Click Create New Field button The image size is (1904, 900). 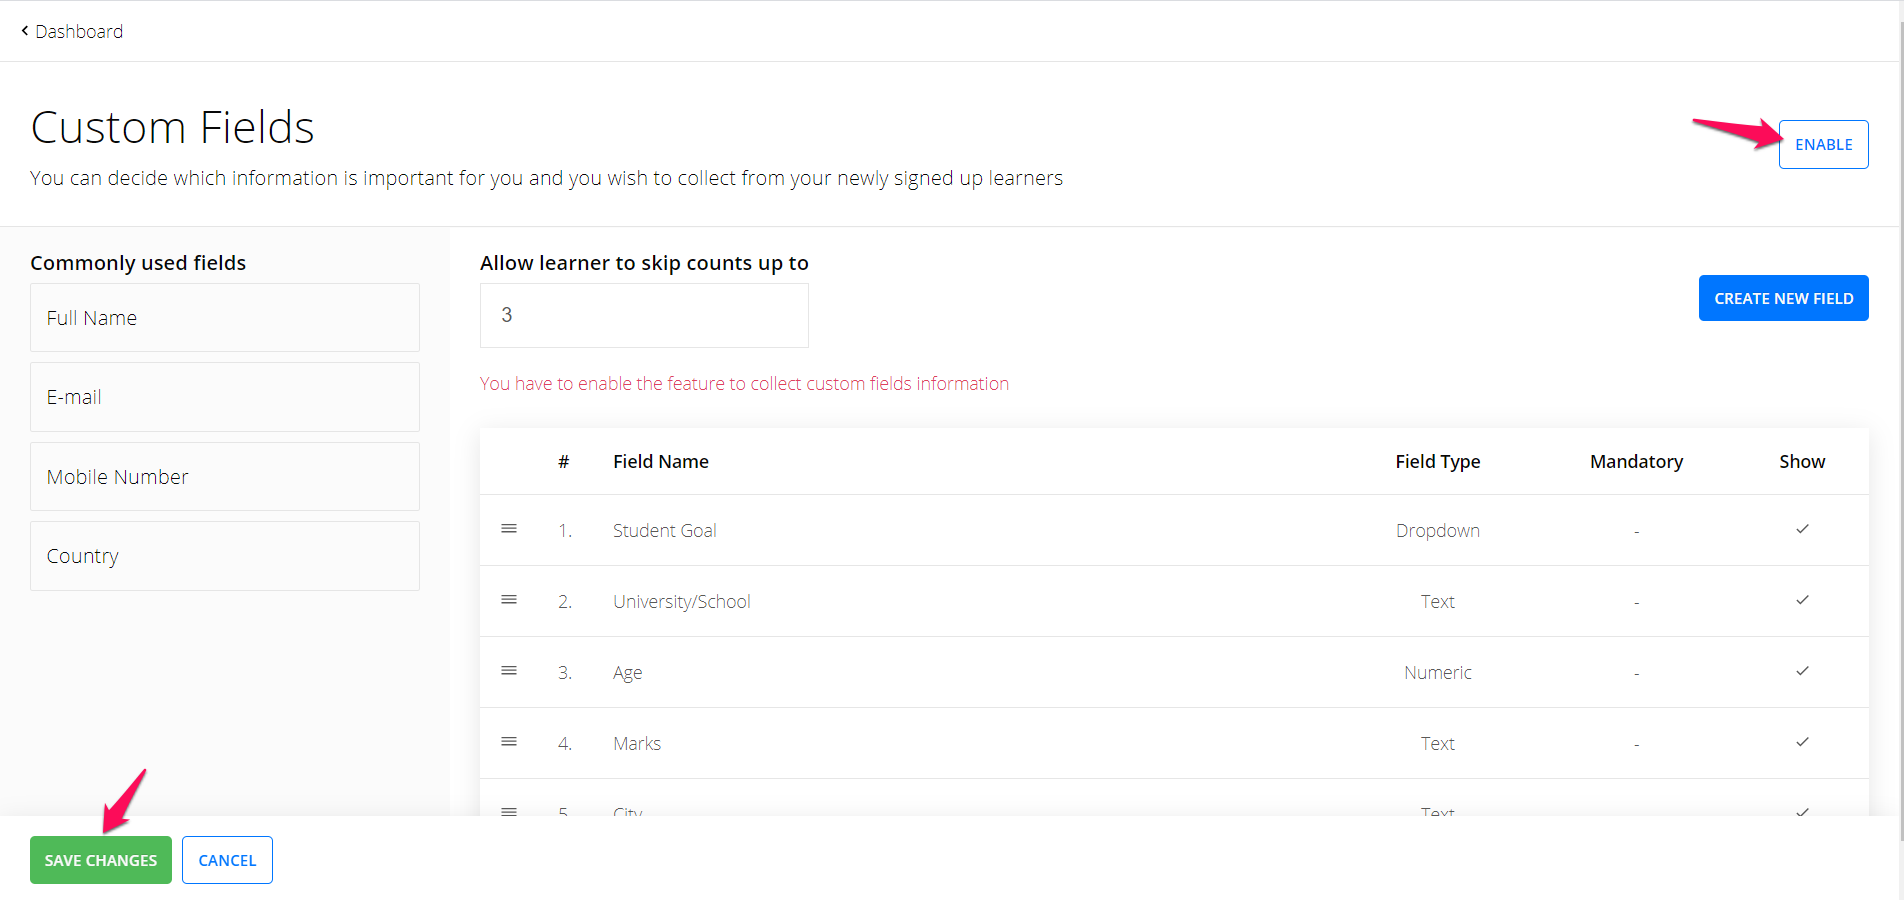pyautogui.click(x=1783, y=298)
